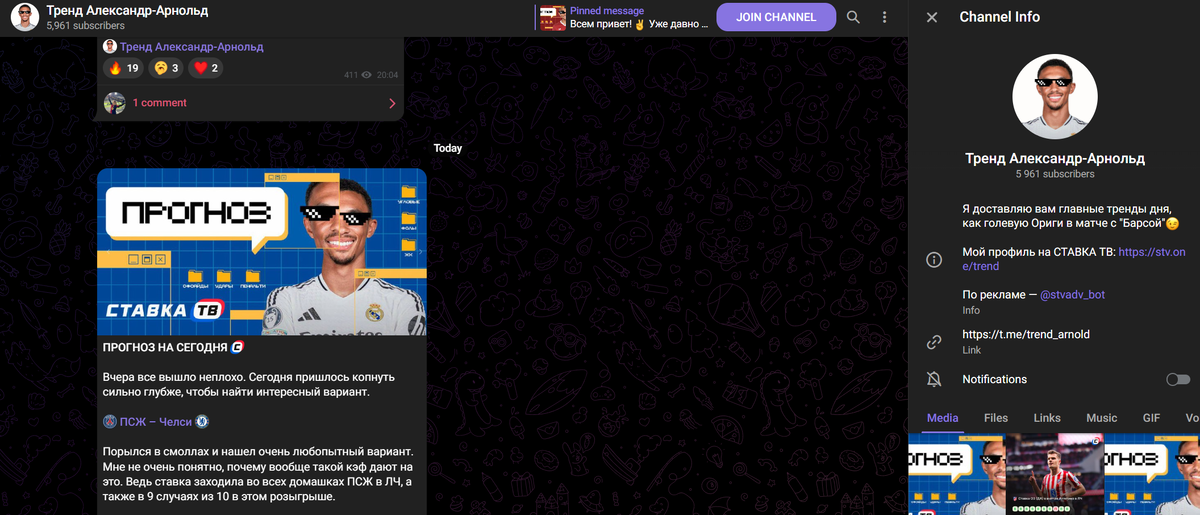Click the Today date separator
This screenshot has height=515, width=1200.
point(448,148)
